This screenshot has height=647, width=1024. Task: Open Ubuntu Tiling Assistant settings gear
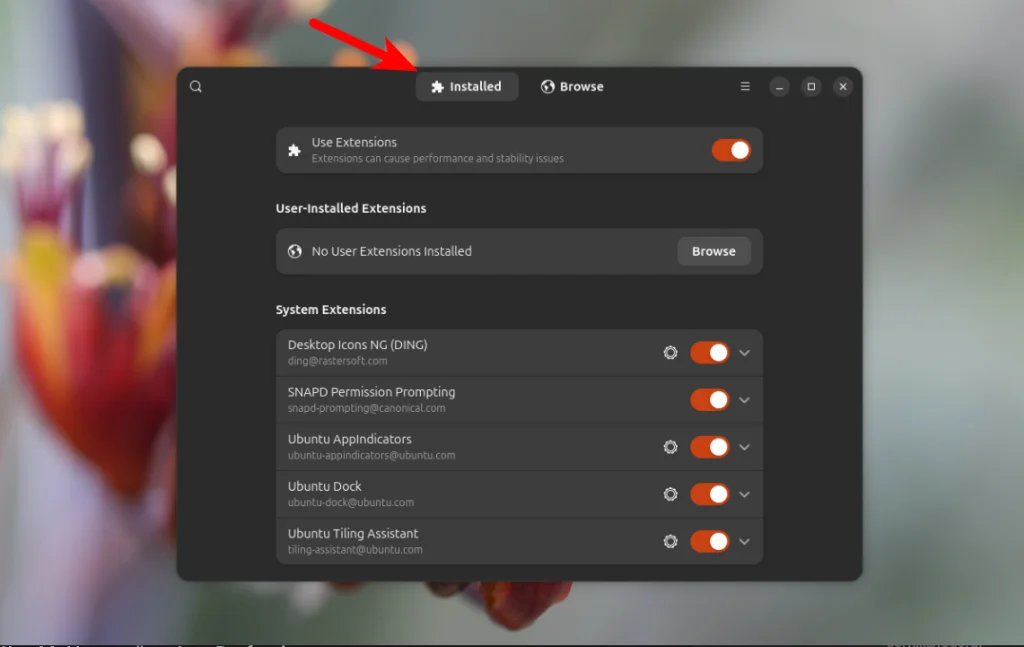pyautogui.click(x=670, y=541)
